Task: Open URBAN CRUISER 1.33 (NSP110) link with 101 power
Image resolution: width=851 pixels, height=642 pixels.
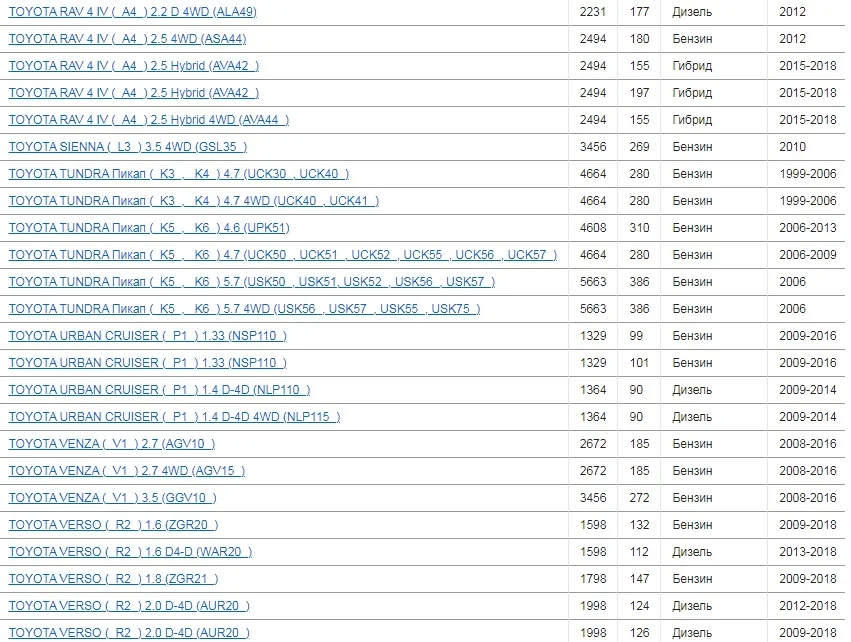Action: pyautogui.click(x=148, y=363)
